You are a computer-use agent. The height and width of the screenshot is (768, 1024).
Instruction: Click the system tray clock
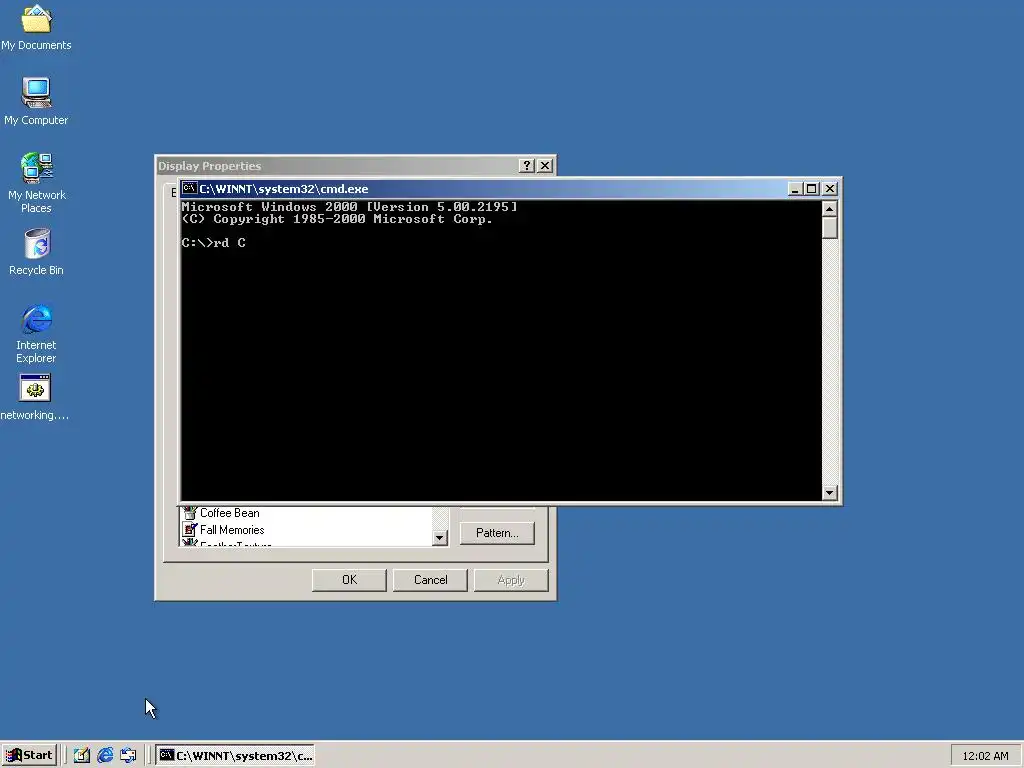click(x=985, y=756)
